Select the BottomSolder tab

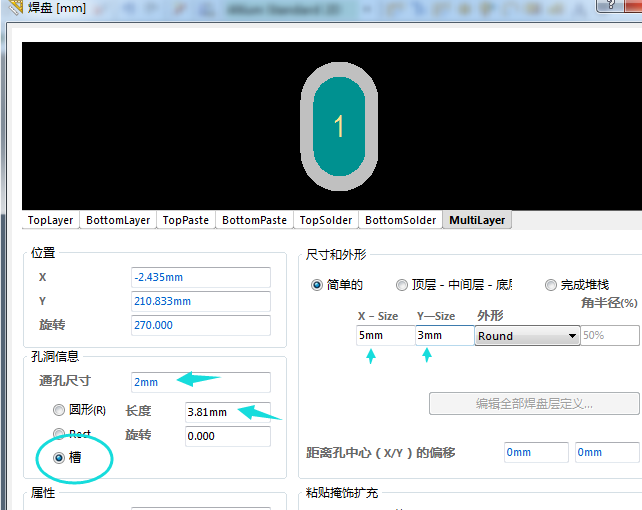(400, 220)
